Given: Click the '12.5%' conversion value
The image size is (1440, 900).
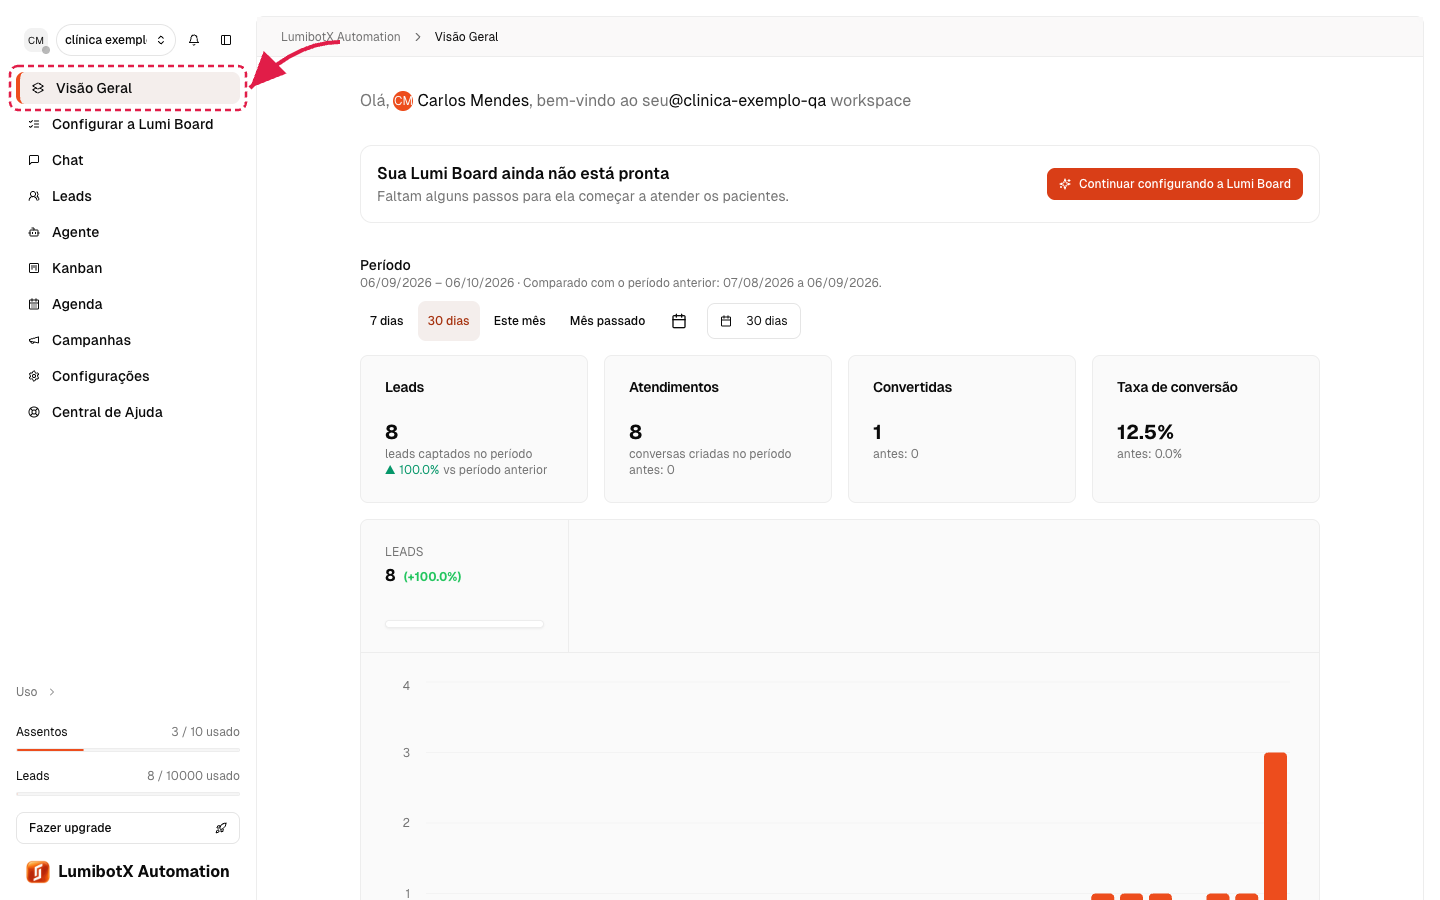Looking at the screenshot, I should [1145, 432].
